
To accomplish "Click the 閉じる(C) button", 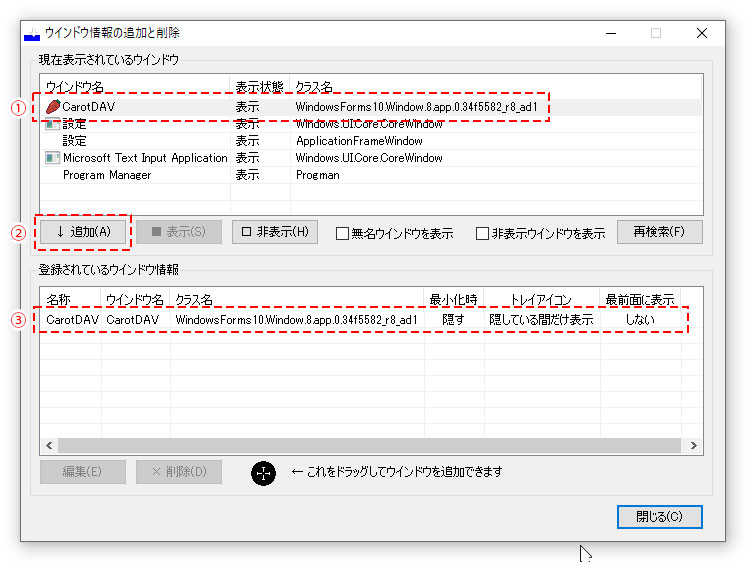I will 659,517.
